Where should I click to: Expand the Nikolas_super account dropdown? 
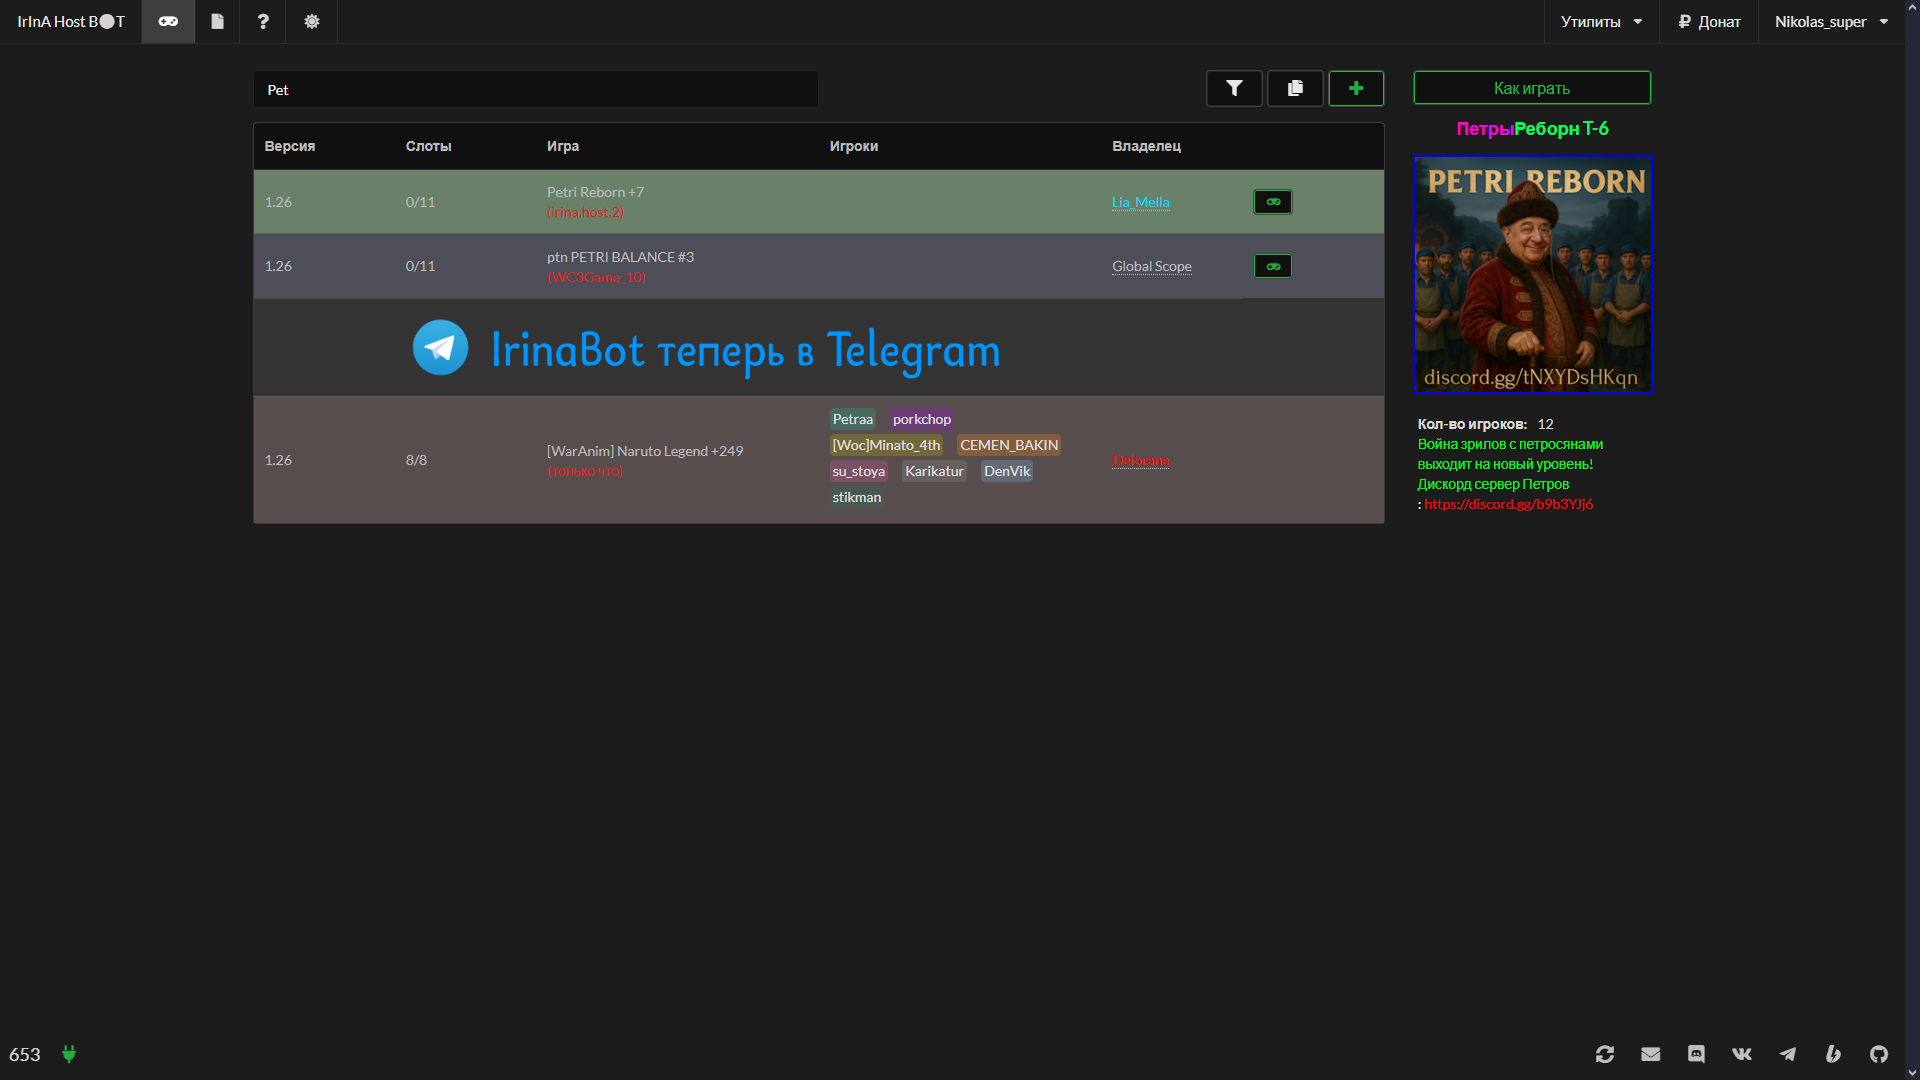[1831, 21]
